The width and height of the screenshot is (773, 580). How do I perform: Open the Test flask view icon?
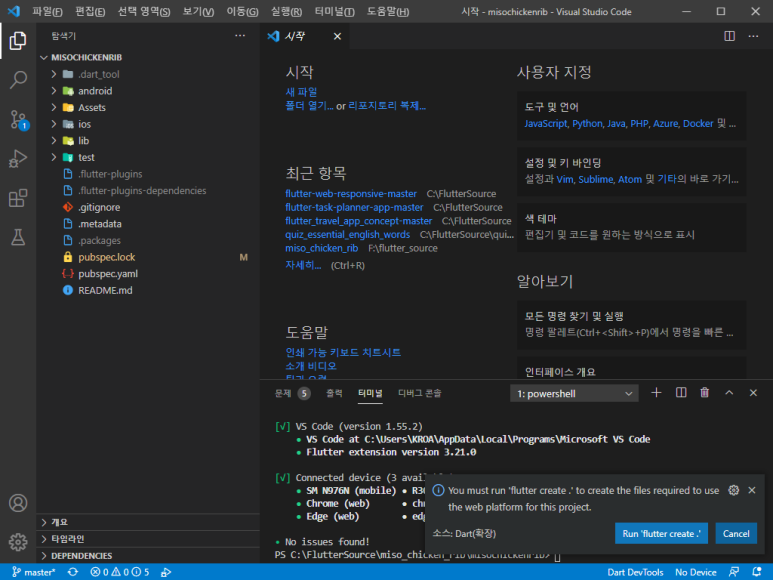click(18, 238)
